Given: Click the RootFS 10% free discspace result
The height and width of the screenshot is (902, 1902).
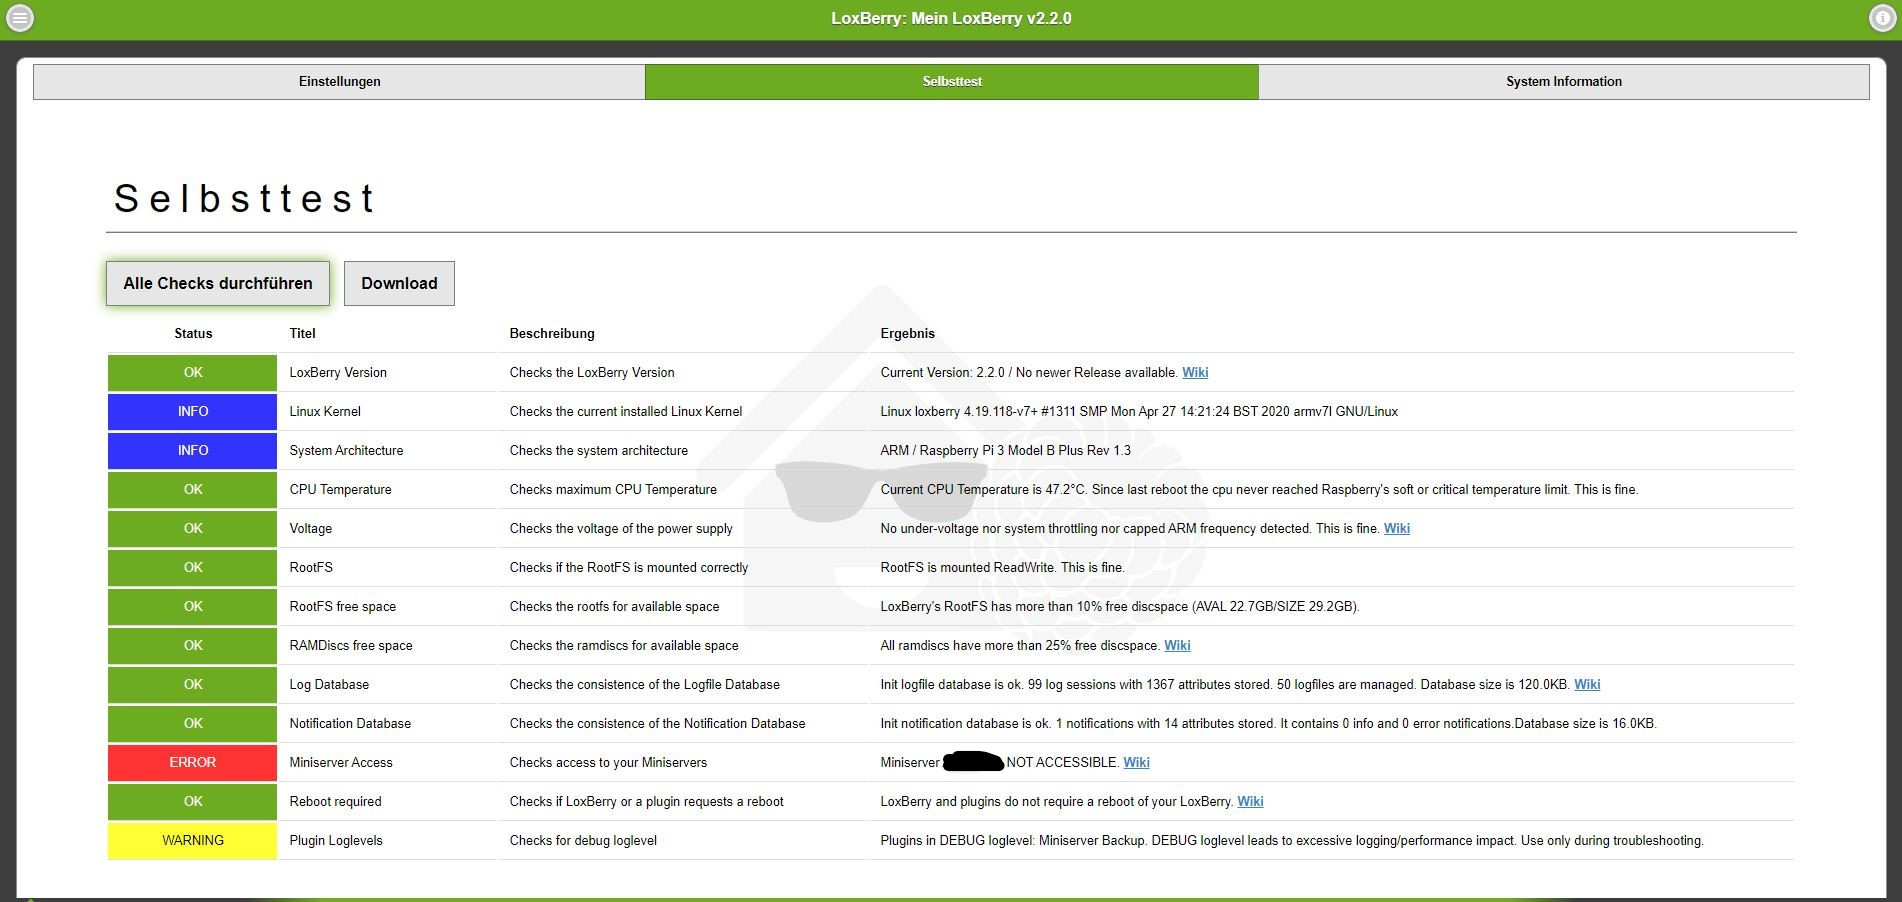Looking at the screenshot, I should click(x=1120, y=607).
